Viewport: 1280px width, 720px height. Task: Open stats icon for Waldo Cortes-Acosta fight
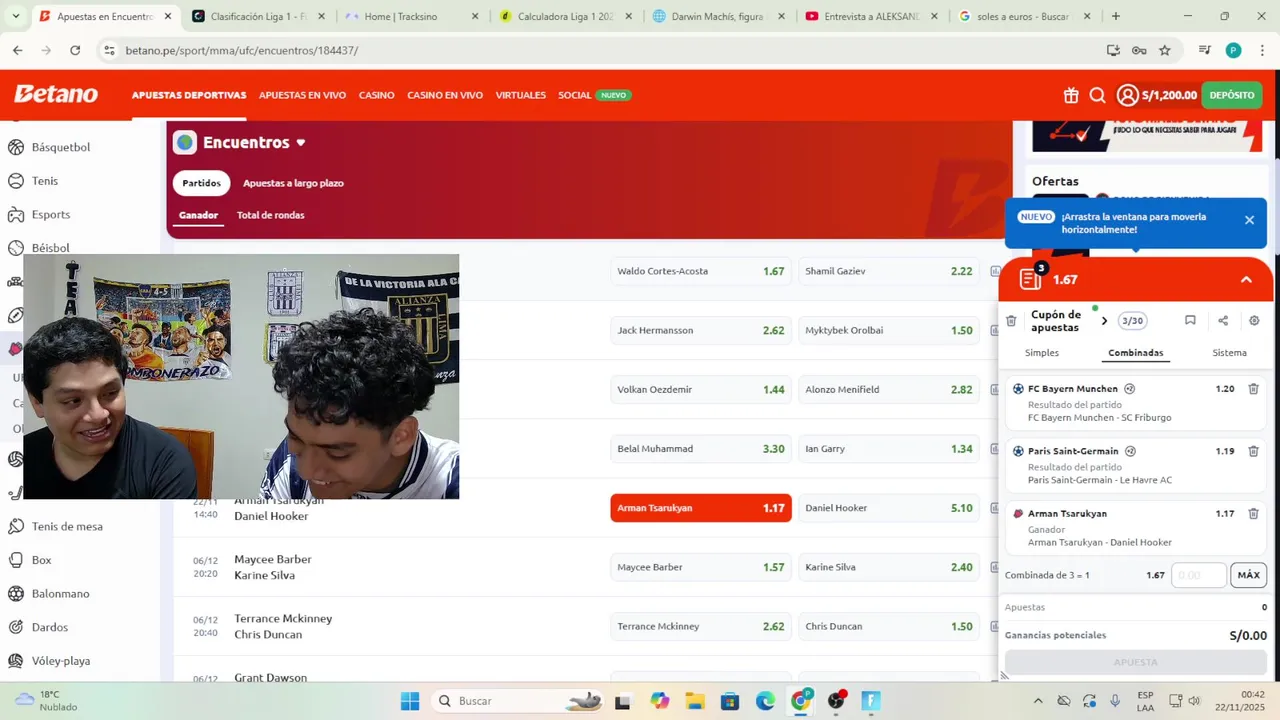click(995, 271)
